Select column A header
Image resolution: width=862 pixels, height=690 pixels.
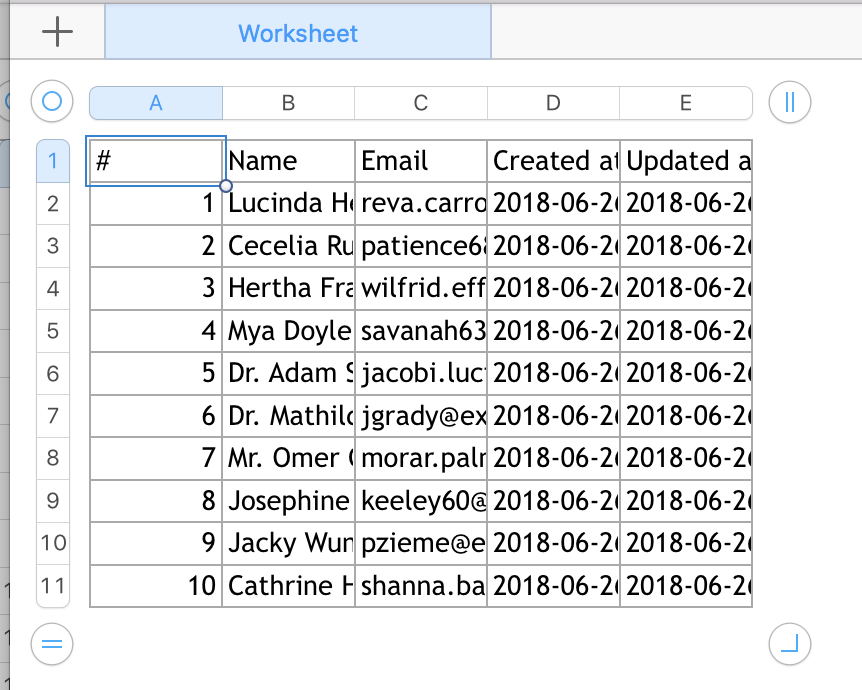(x=156, y=103)
